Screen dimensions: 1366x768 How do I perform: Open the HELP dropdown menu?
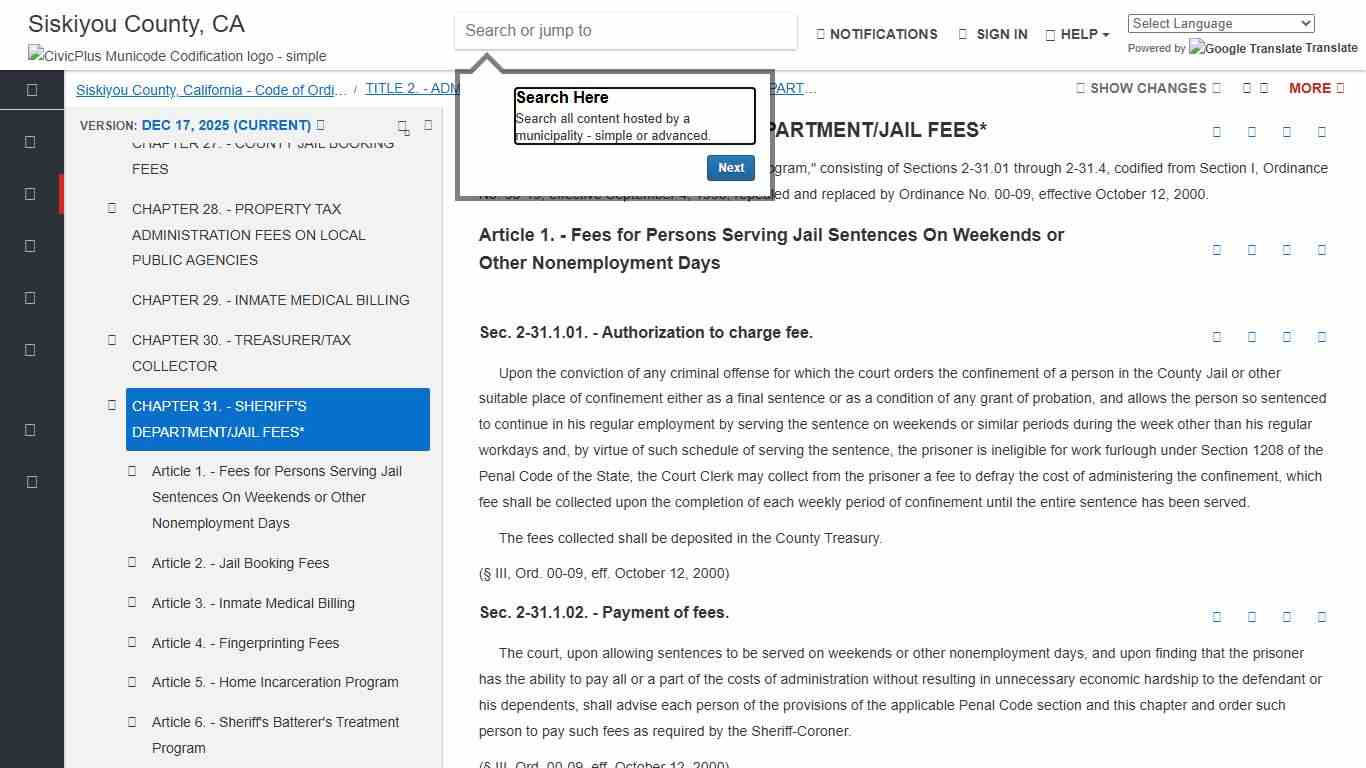1078,34
